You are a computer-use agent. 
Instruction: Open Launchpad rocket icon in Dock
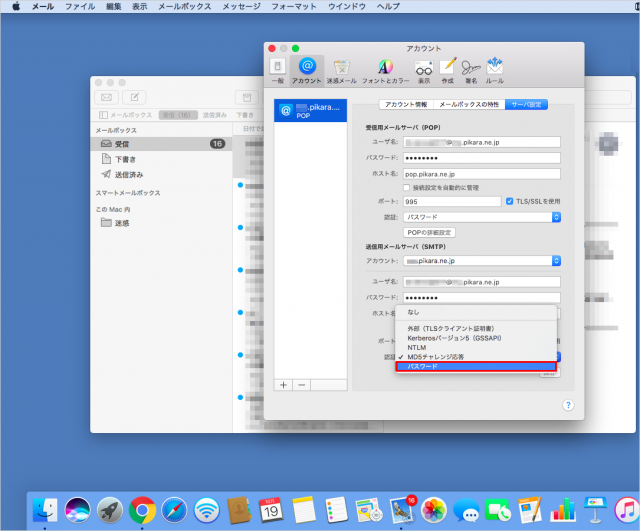point(110,510)
